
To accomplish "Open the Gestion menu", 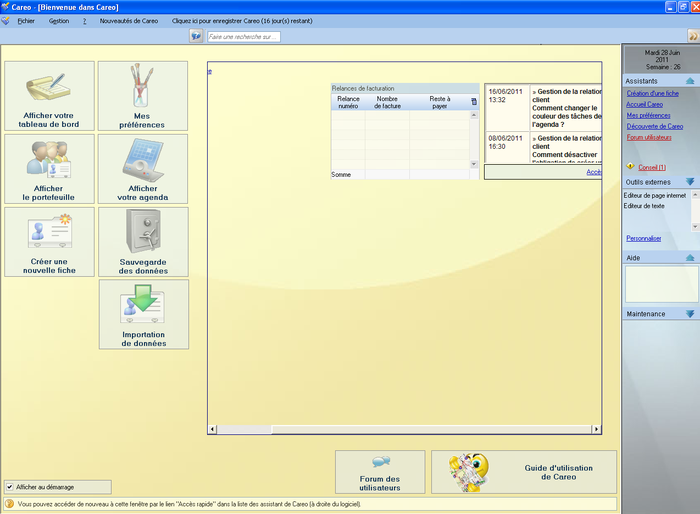I will [59, 21].
